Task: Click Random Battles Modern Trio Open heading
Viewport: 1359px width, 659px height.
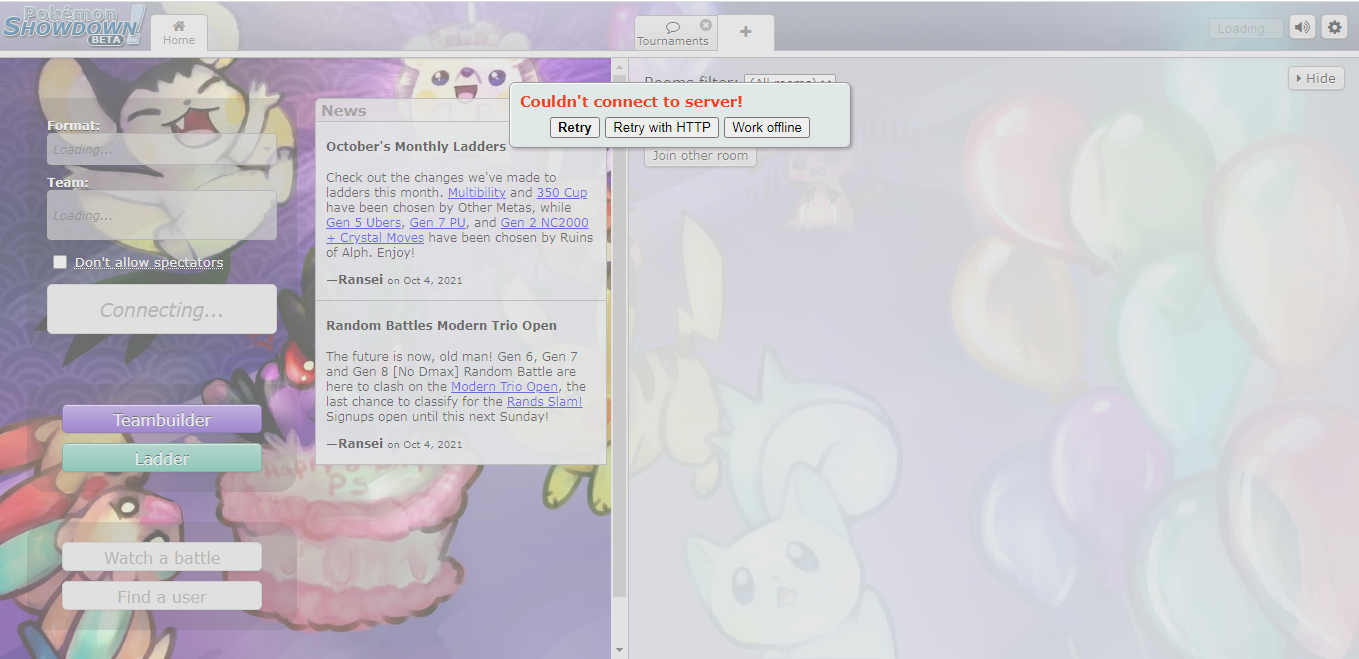Action: pyautogui.click(x=441, y=325)
